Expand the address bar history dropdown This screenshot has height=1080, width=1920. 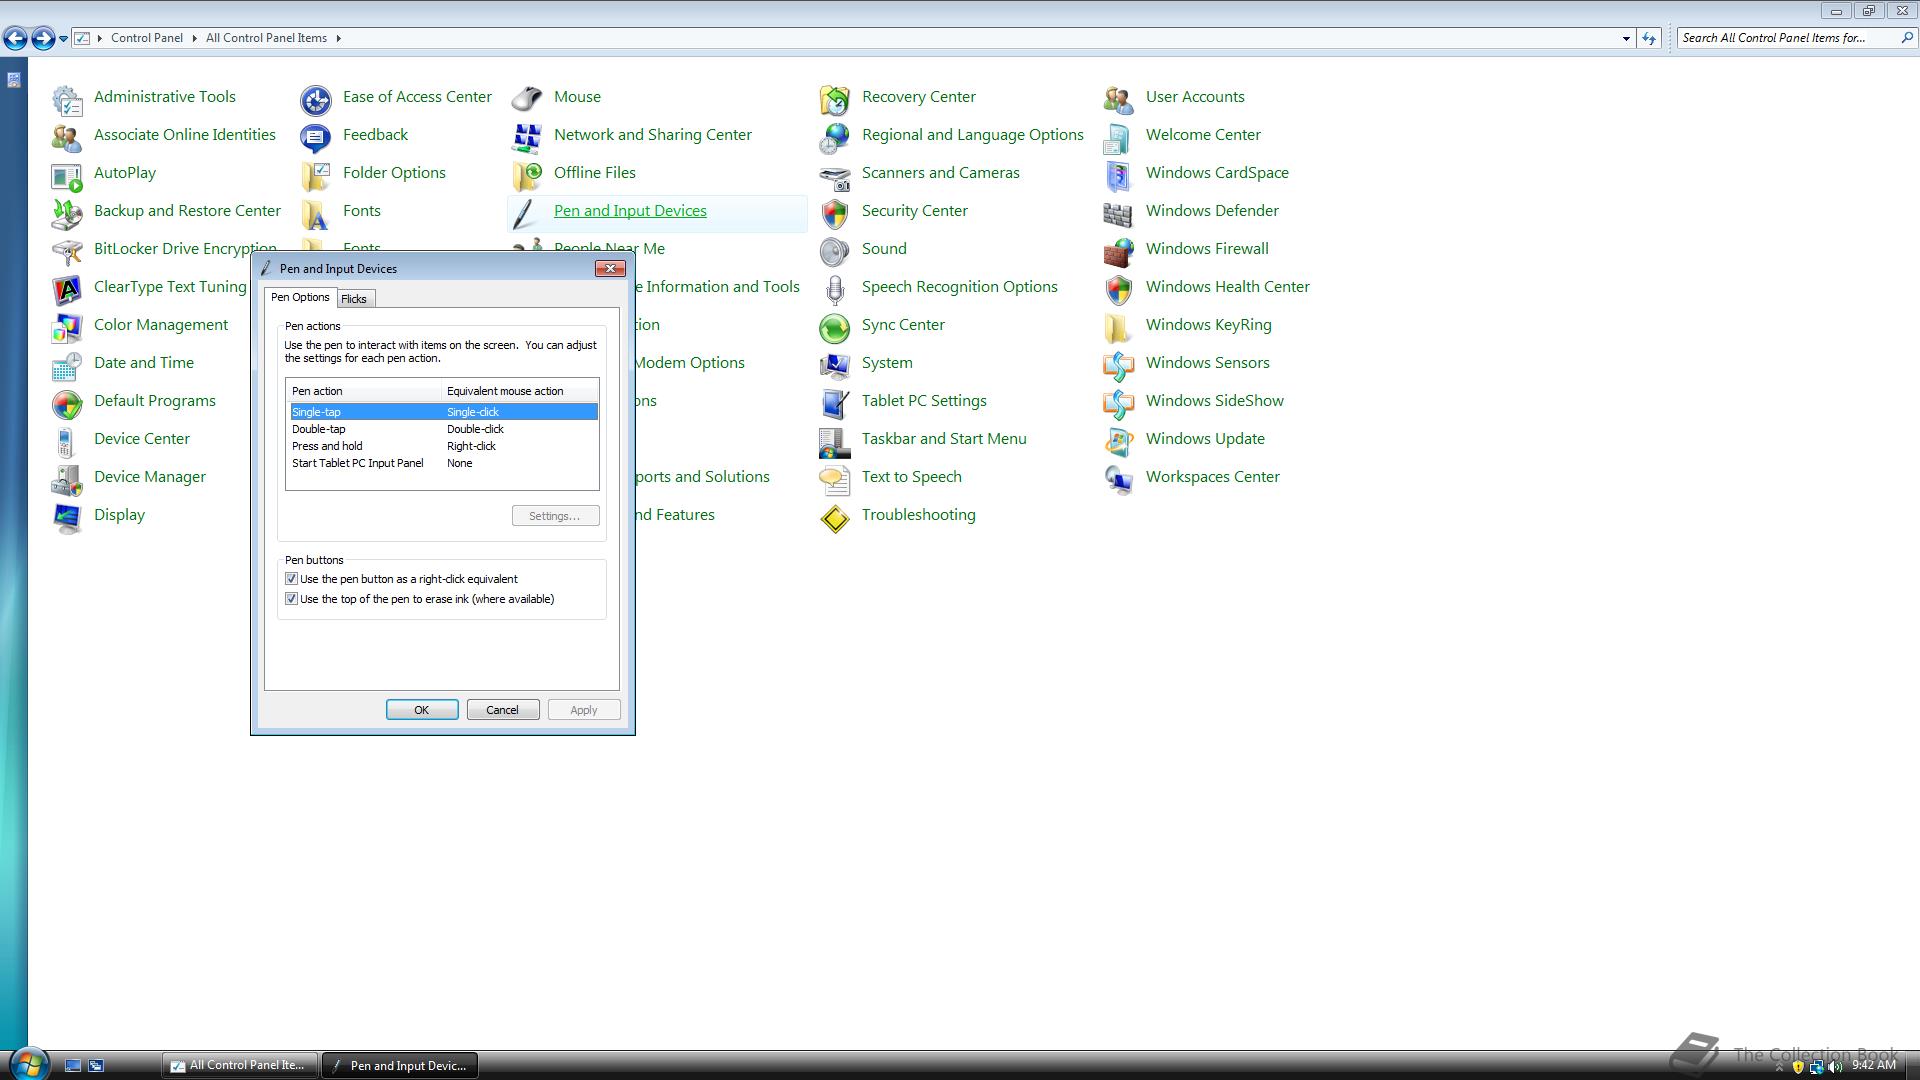click(x=1626, y=38)
